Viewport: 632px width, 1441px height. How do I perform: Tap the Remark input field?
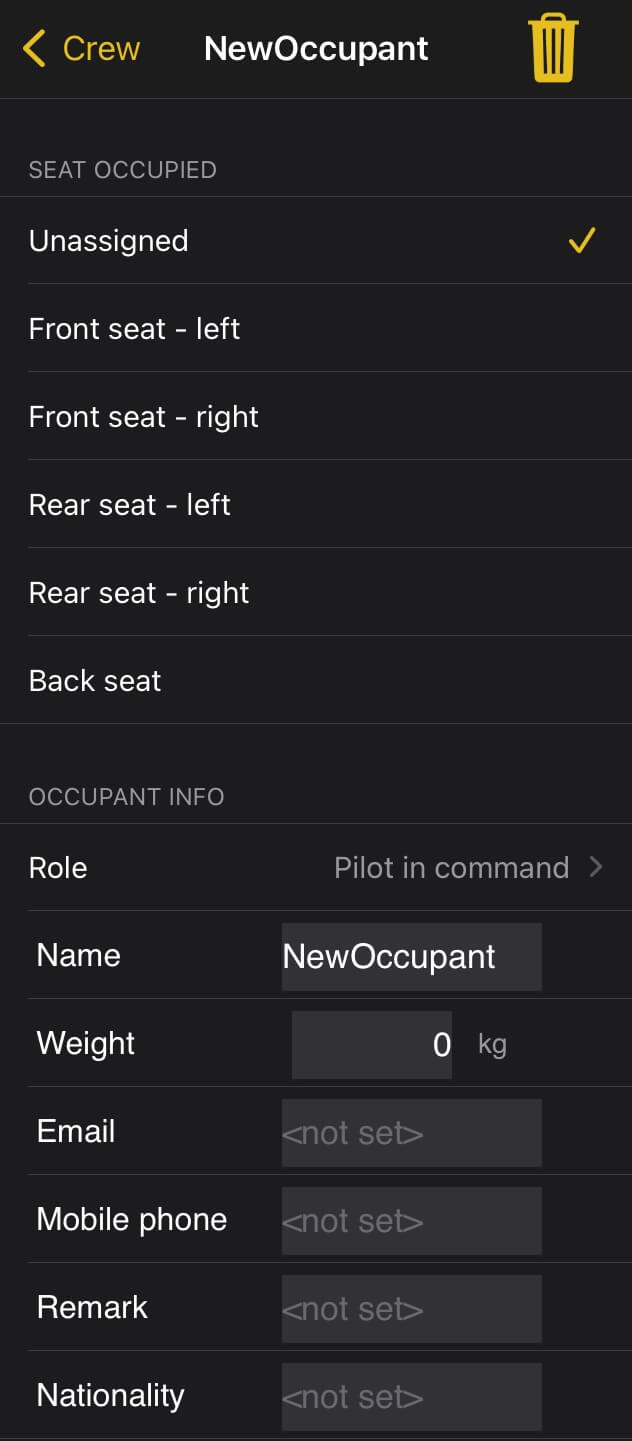[411, 1309]
